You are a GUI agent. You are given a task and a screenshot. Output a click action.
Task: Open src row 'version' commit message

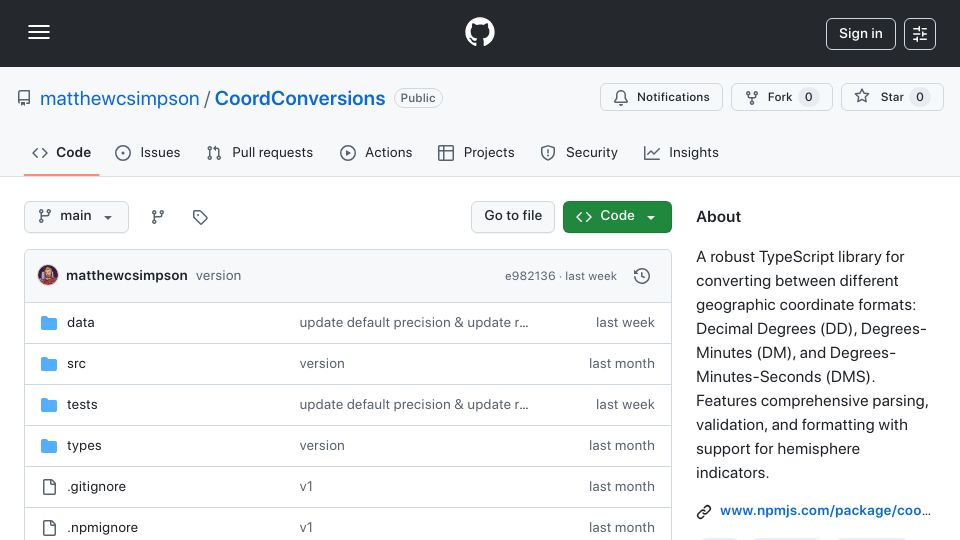[322, 364]
